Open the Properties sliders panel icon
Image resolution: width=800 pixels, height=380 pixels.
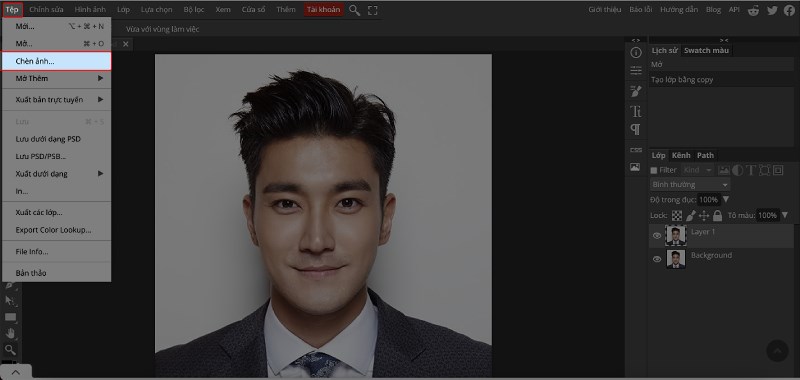(636, 70)
